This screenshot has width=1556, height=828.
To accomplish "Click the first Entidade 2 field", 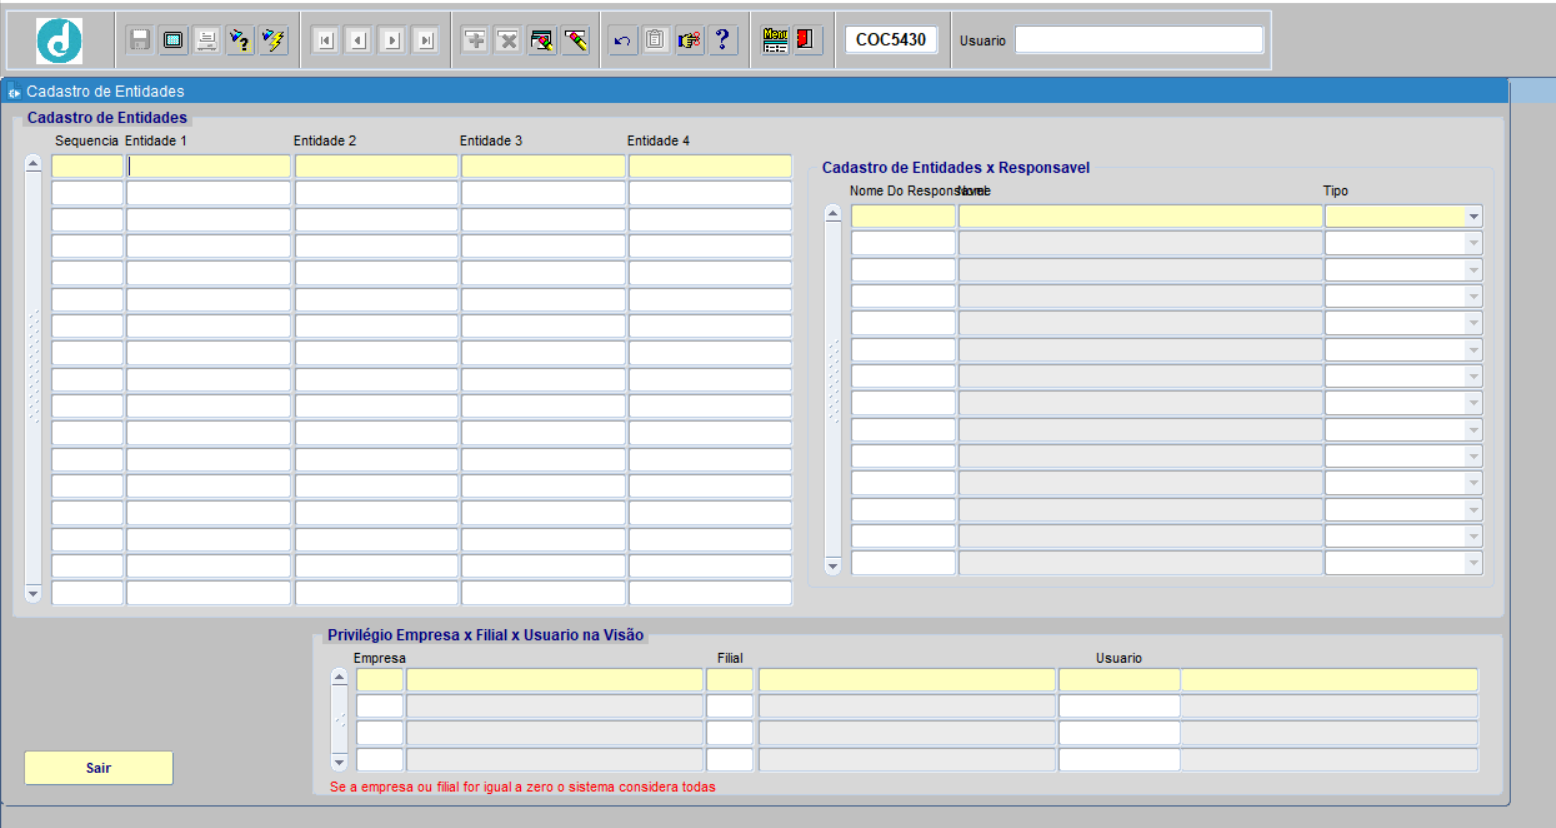I will coord(376,166).
